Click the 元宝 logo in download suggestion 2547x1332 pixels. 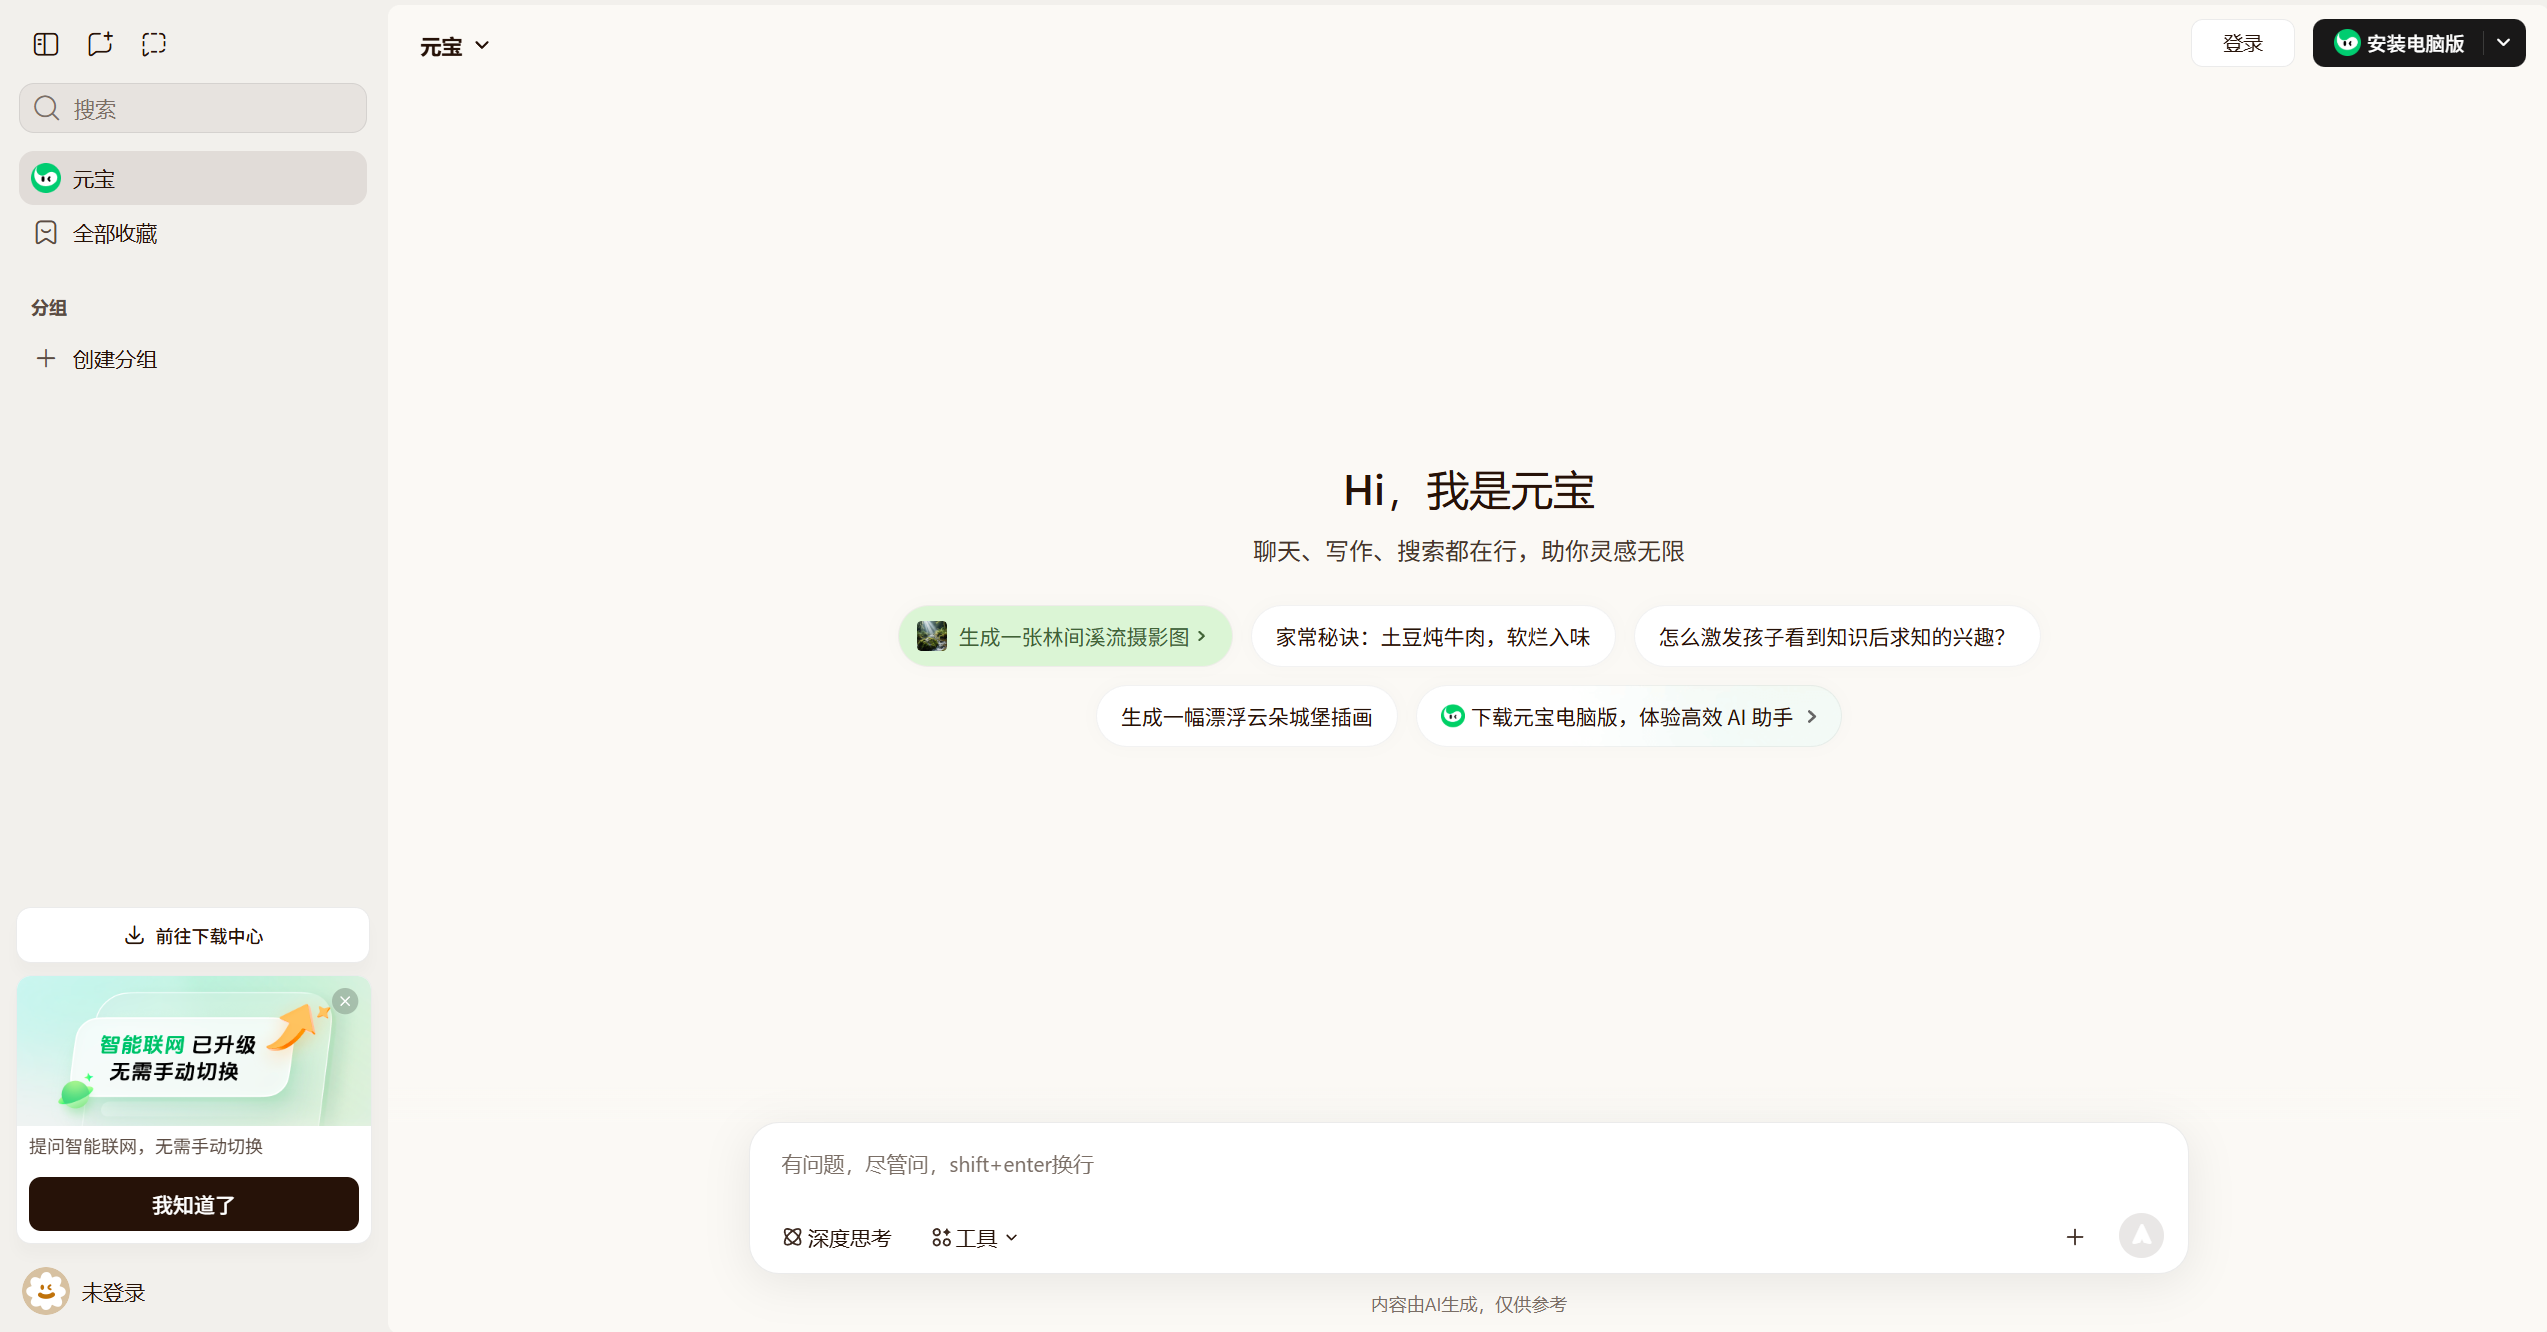[1453, 716]
